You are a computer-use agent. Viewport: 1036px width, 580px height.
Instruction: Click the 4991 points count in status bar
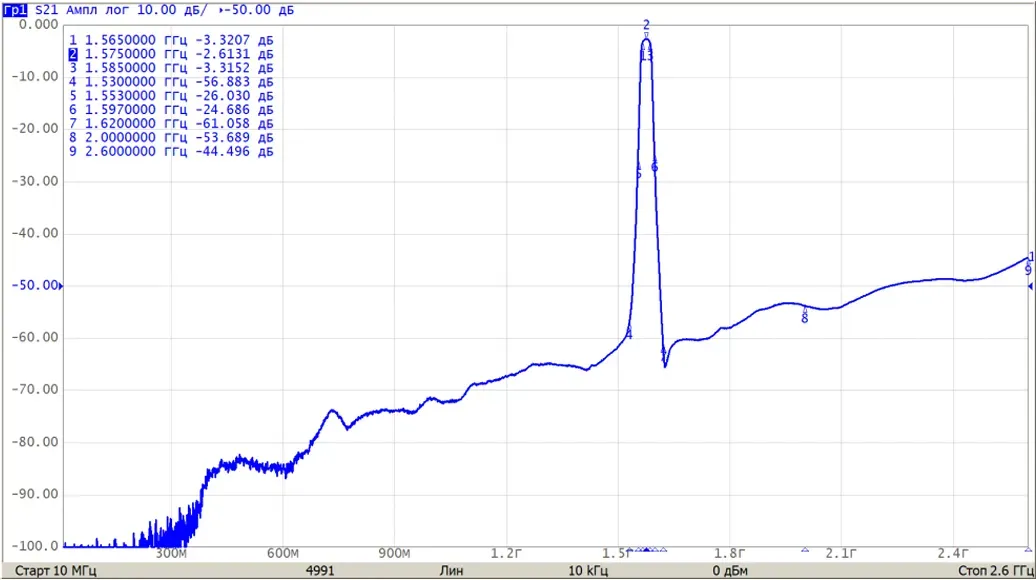tap(320, 571)
